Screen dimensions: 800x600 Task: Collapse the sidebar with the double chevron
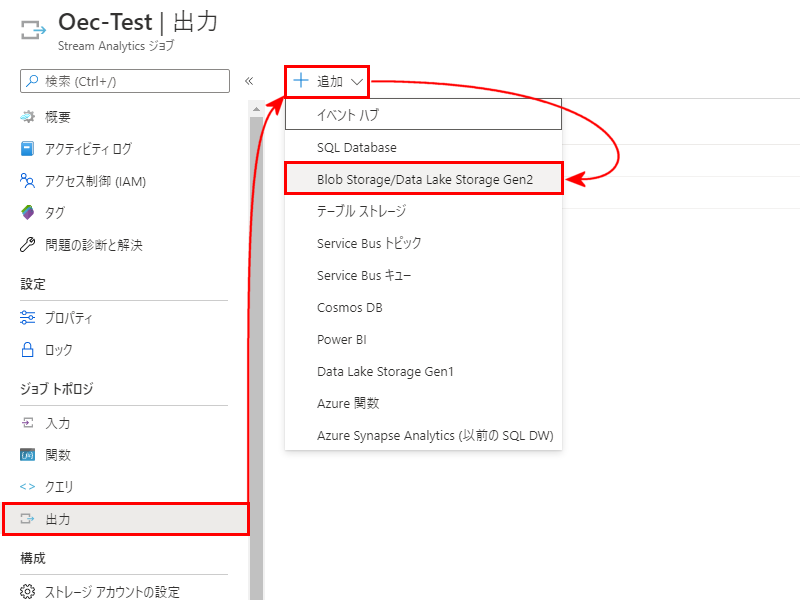click(x=249, y=81)
